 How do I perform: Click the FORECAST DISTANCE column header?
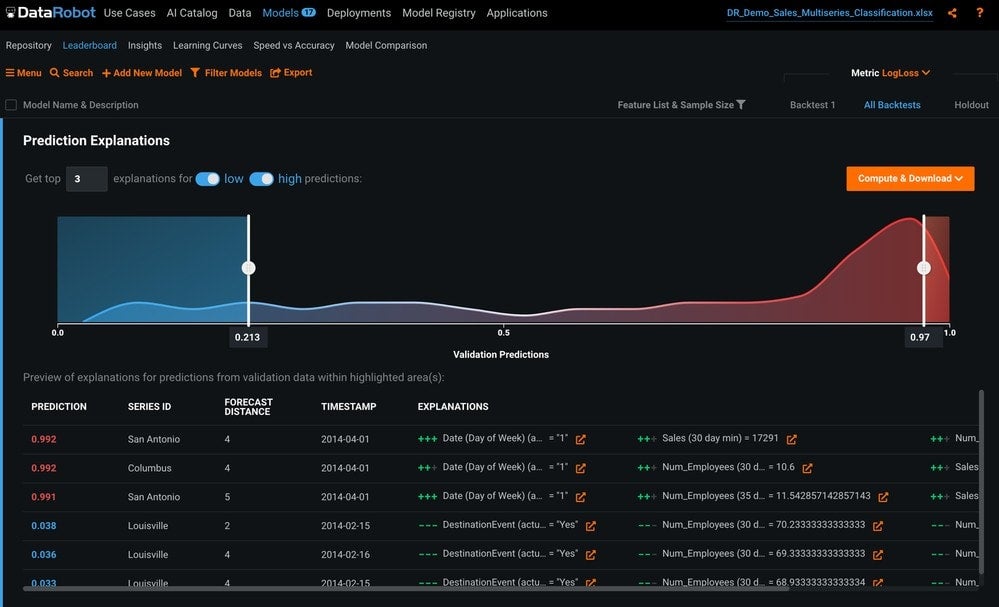pyautogui.click(x=248, y=407)
